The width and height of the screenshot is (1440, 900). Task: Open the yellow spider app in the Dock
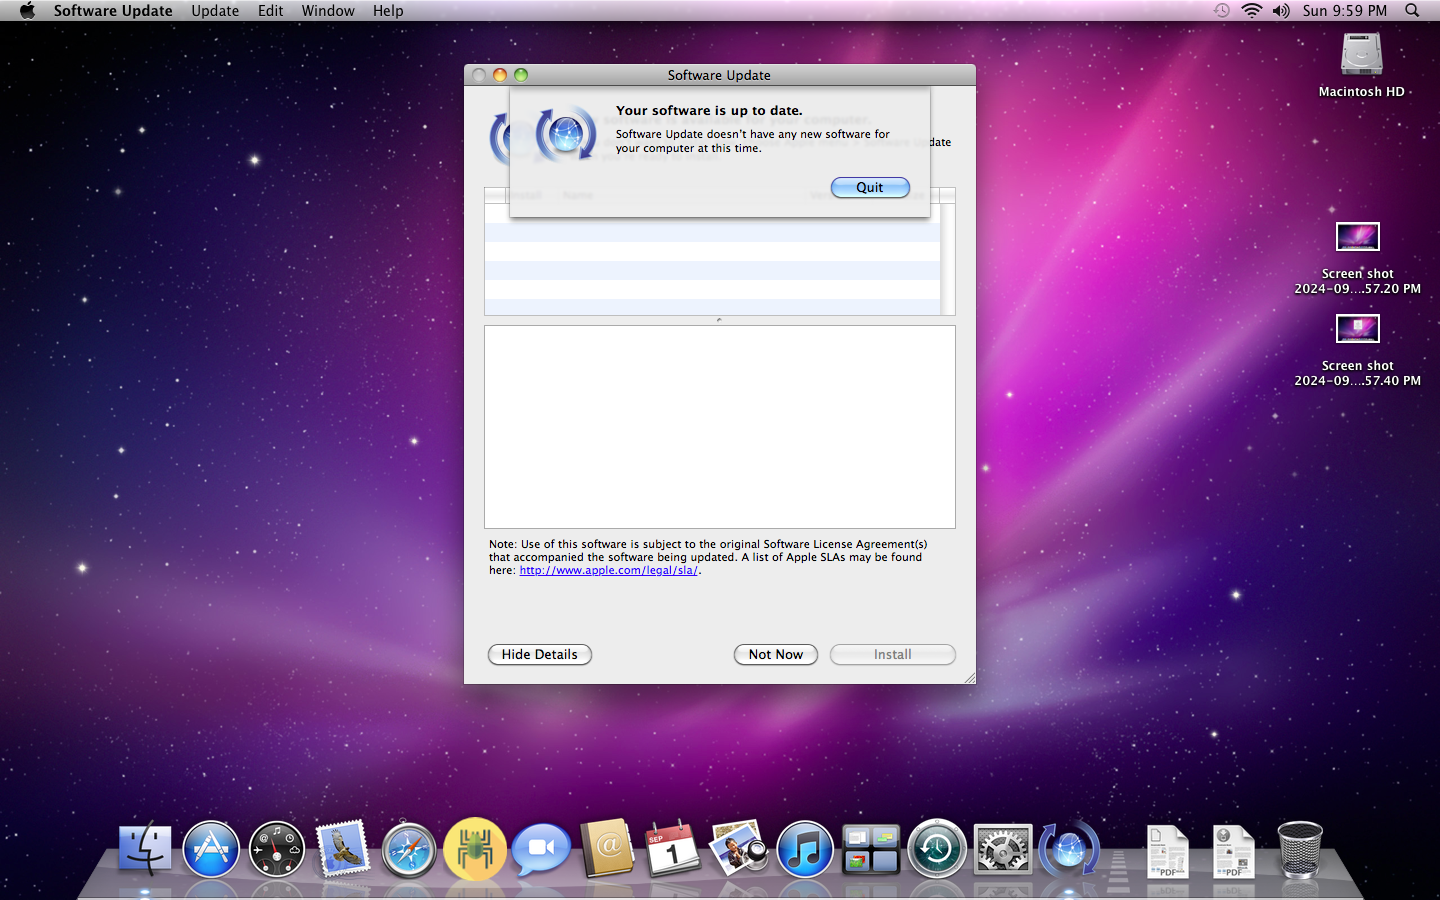click(475, 849)
